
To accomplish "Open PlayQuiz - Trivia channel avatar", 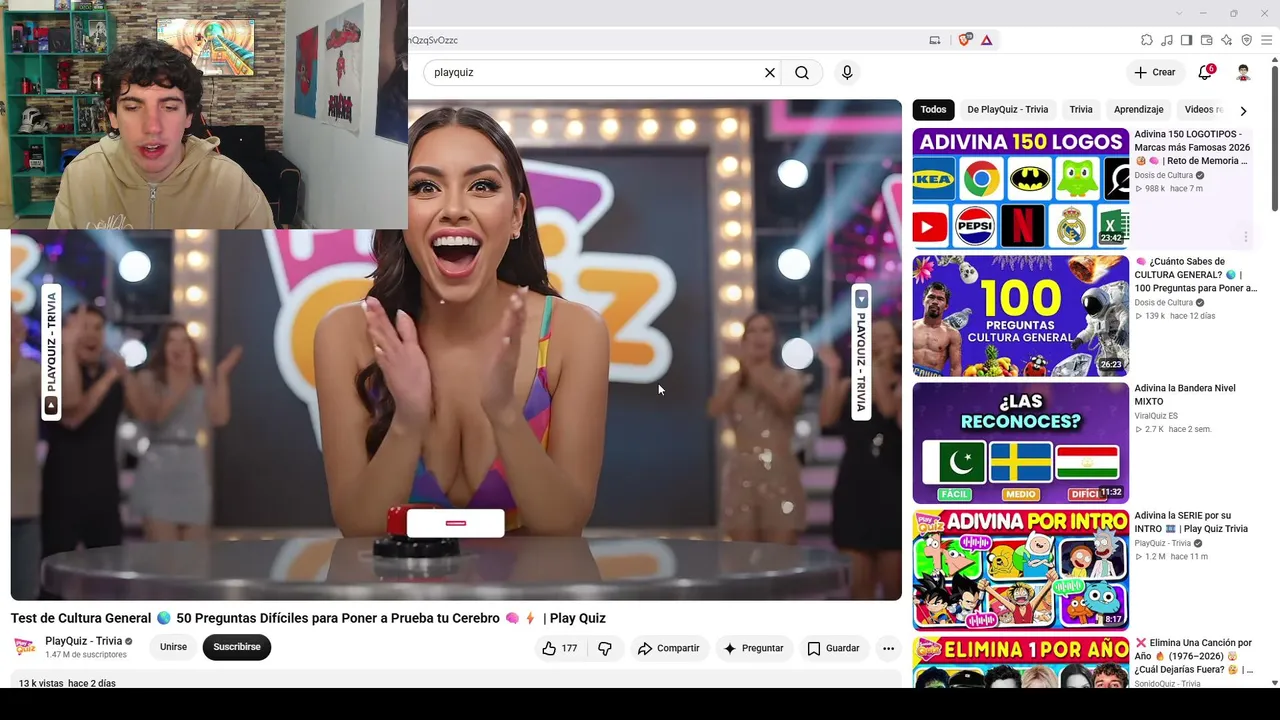I will coord(24,647).
